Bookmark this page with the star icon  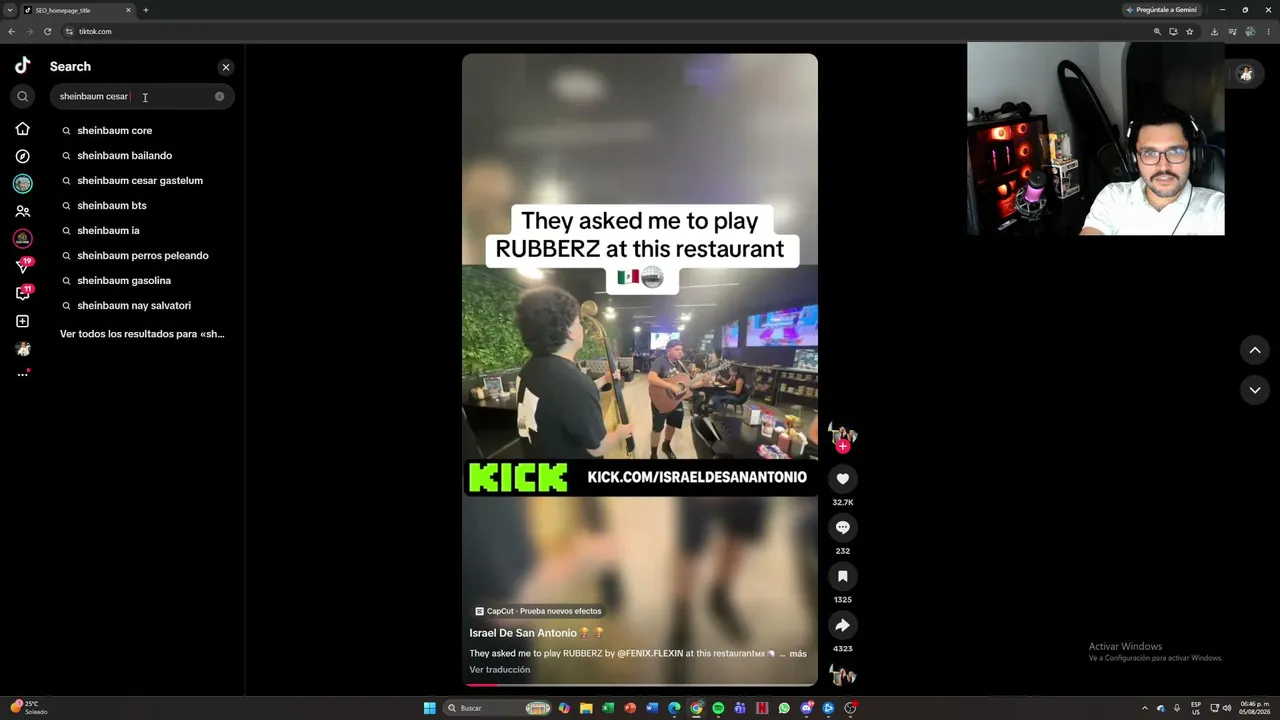pos(1189,32)
